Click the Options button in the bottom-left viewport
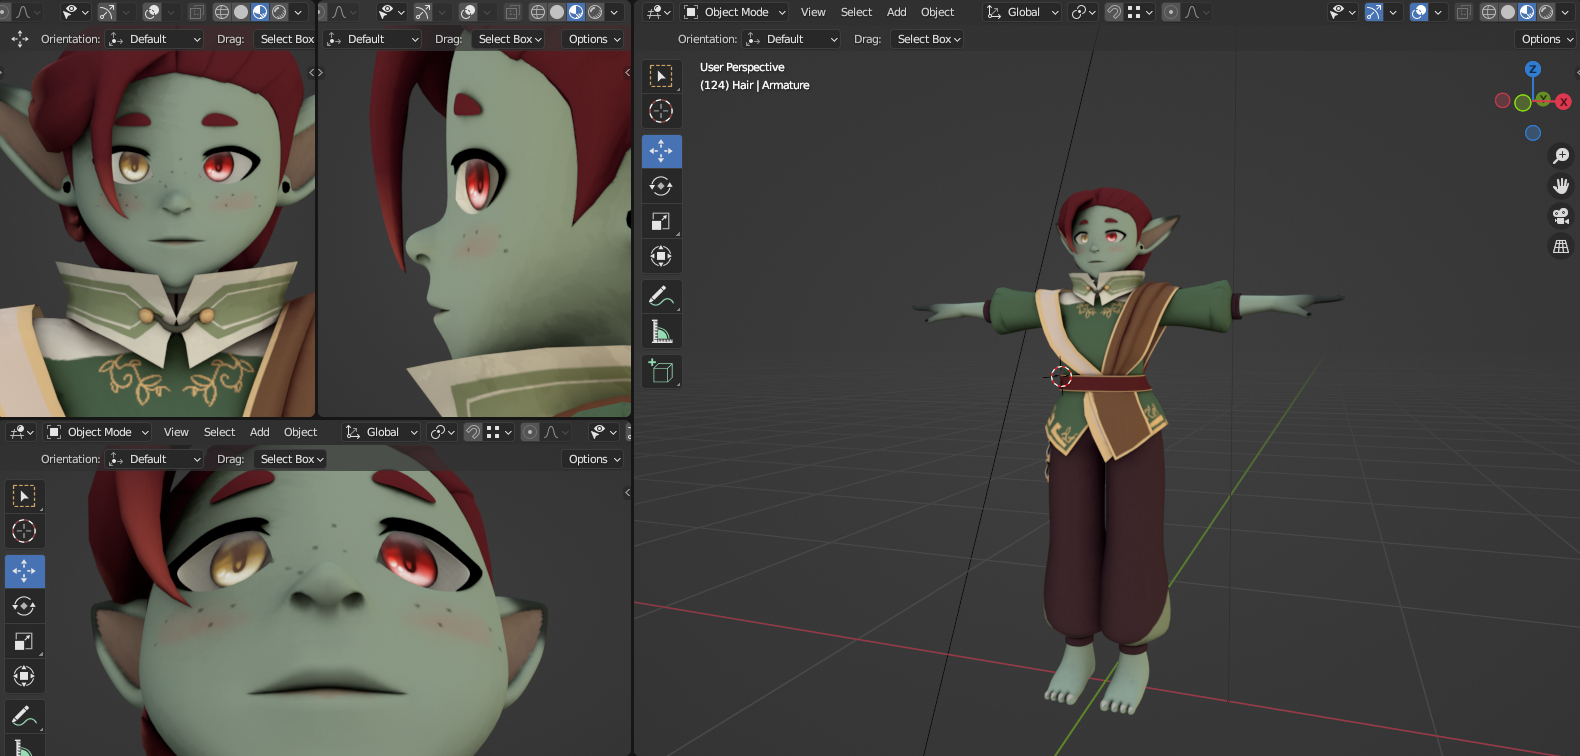Image resolution: width=1580 pixels, height=756 pixels. pos(594,459)
